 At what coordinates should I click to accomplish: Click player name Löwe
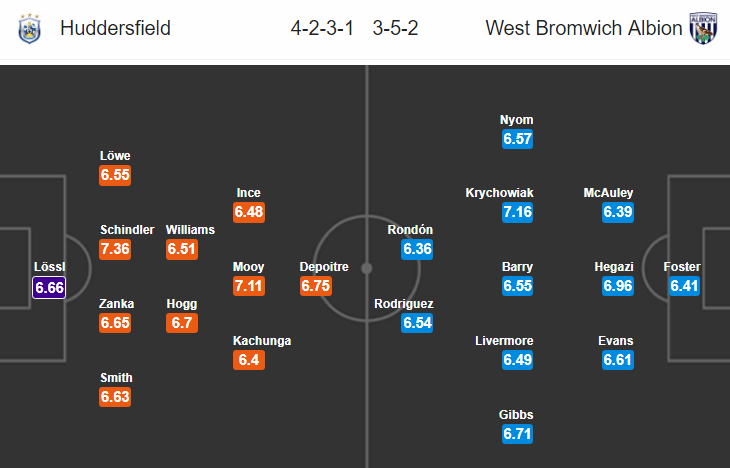click(115, 156)
